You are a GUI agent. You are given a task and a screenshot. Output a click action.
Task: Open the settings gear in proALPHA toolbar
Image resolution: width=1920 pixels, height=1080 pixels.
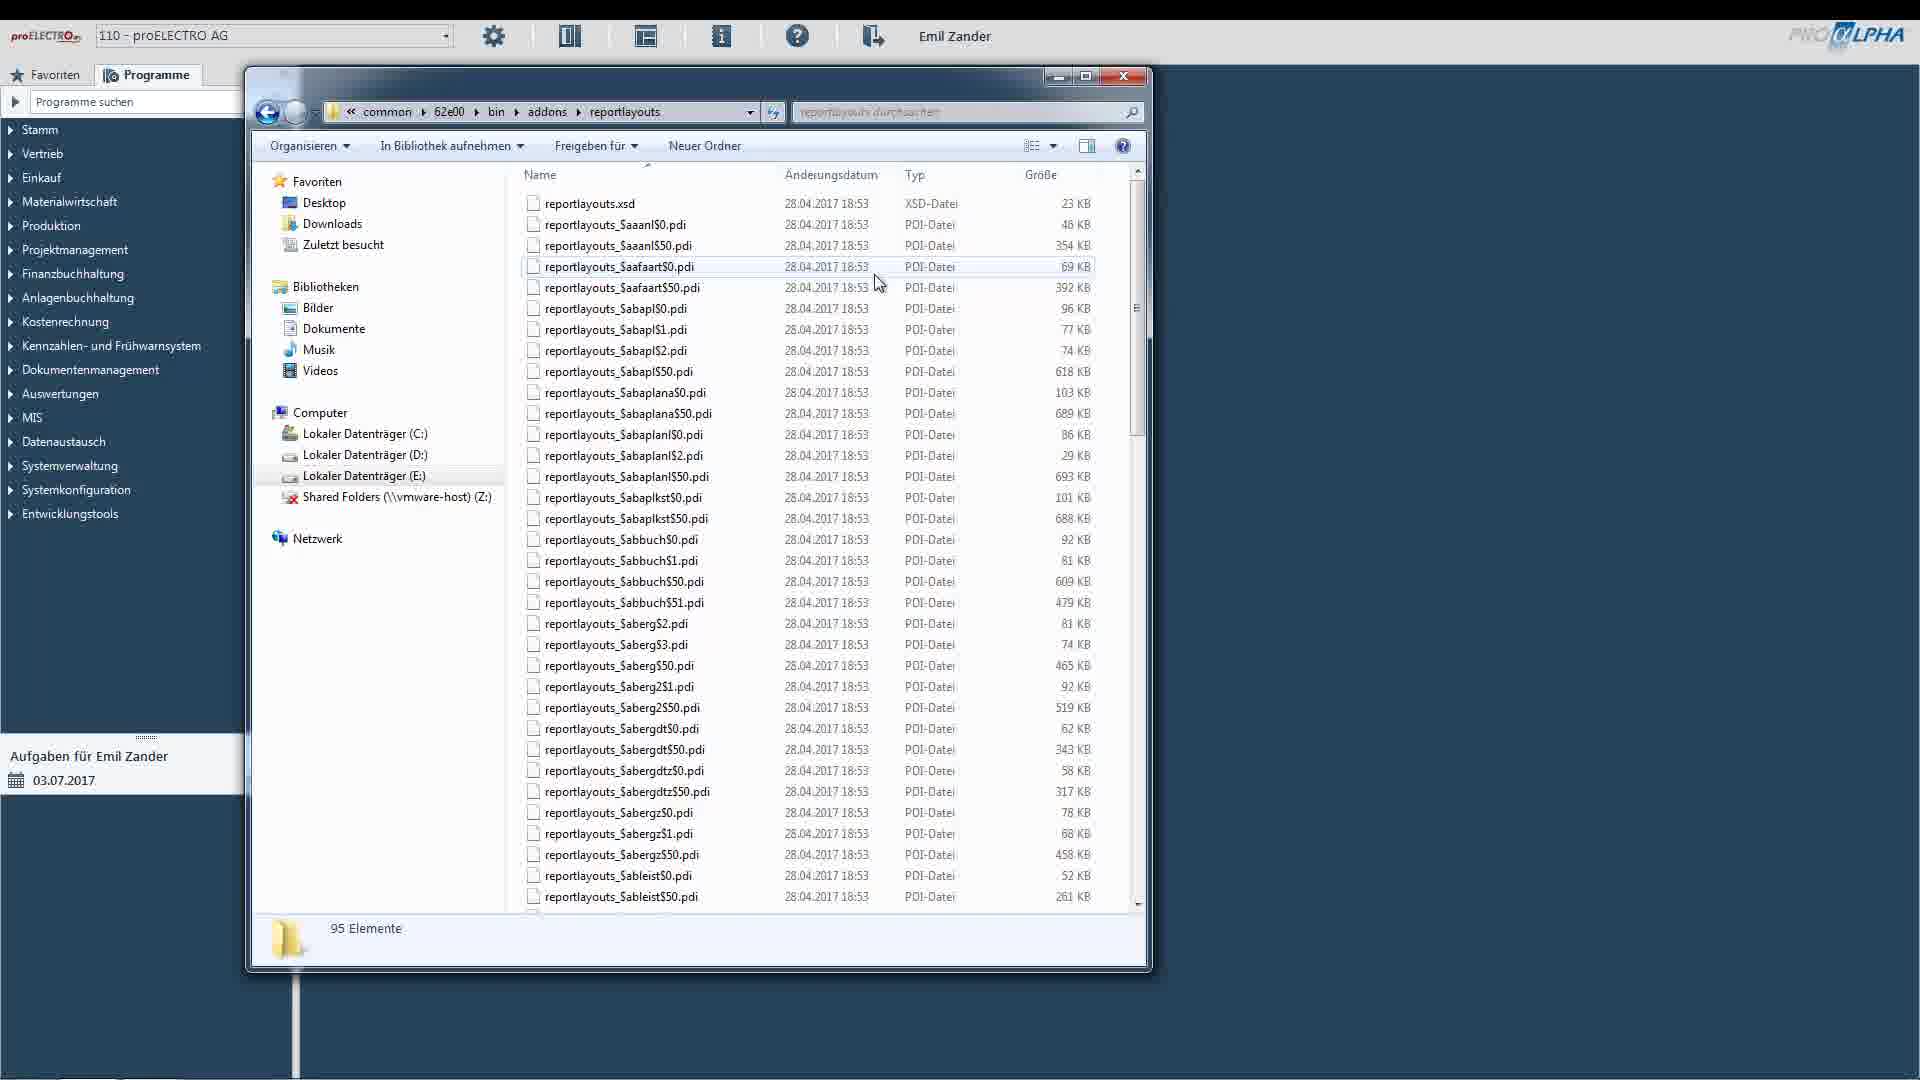494,36
